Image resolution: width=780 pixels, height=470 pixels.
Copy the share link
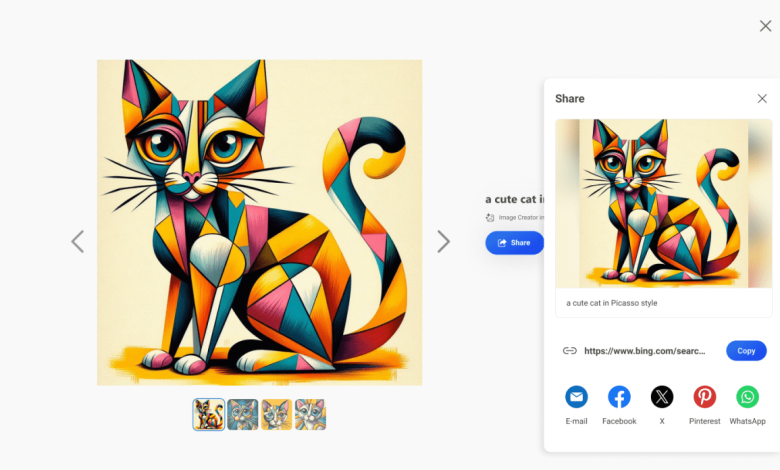(x=746, y=351)
